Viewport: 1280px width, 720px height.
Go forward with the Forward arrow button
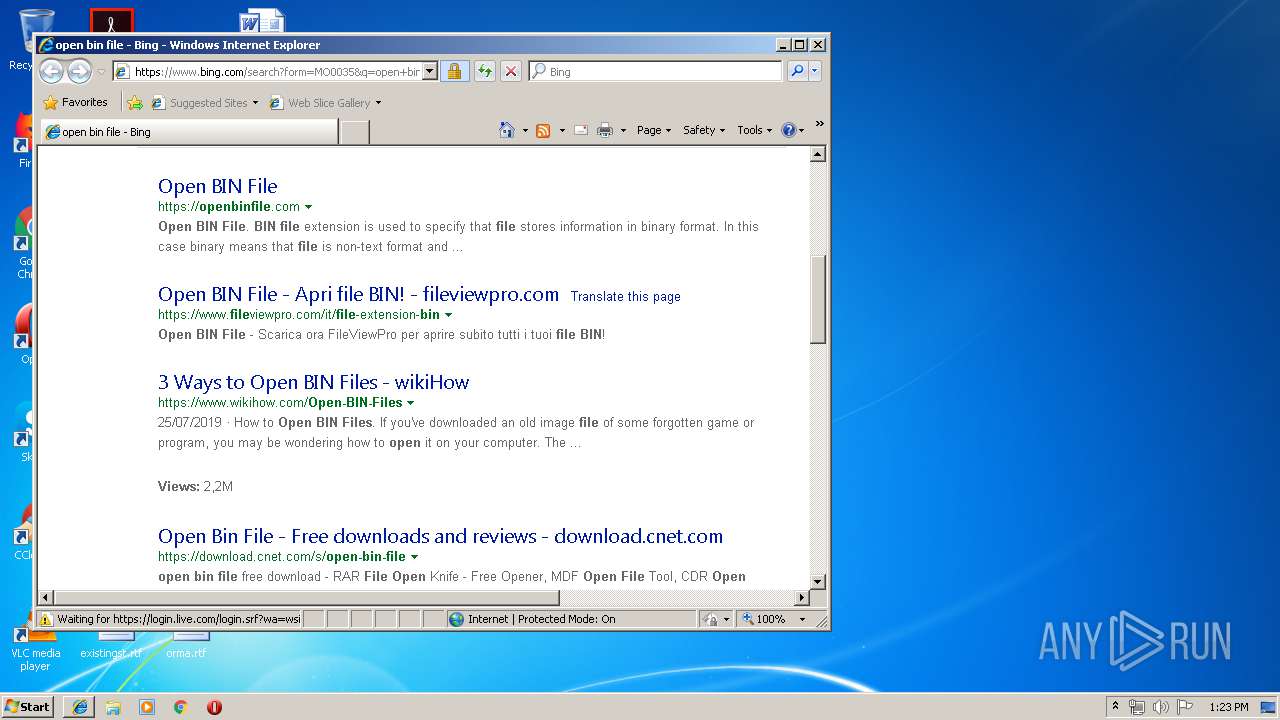(79, 71)
